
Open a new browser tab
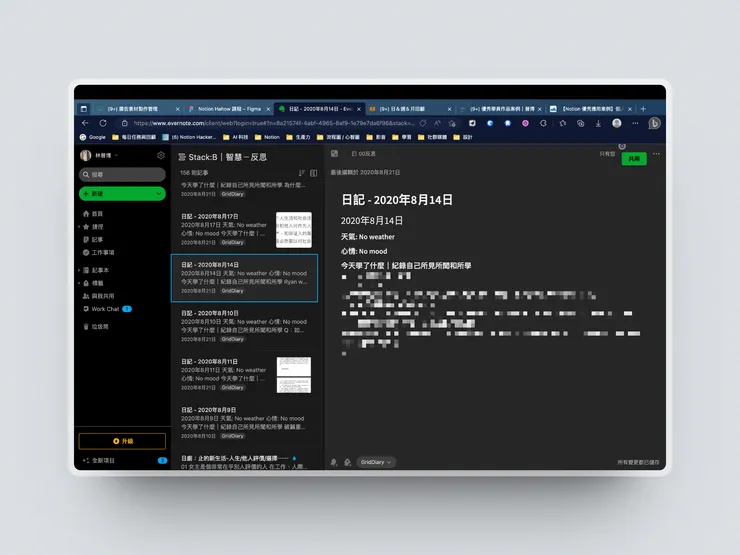coord(643,109)
